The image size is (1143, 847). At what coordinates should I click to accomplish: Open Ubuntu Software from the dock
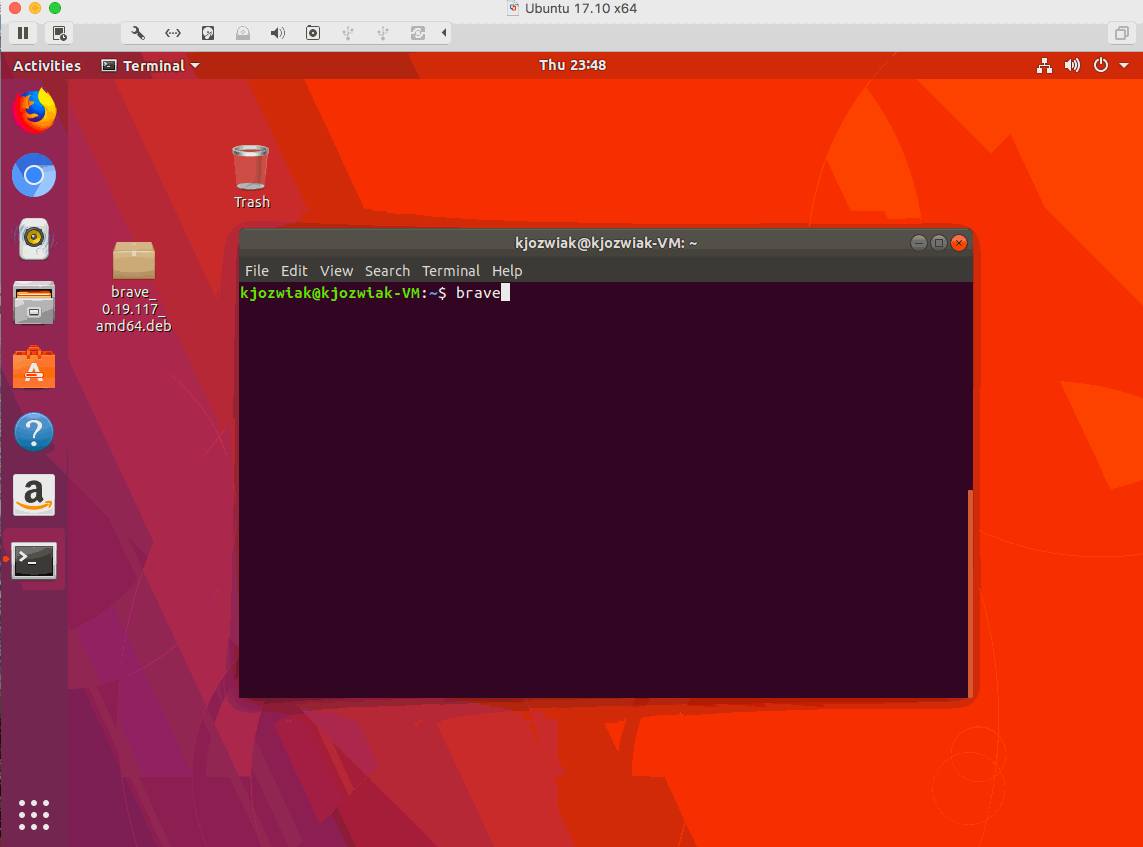tap(34, 367)
